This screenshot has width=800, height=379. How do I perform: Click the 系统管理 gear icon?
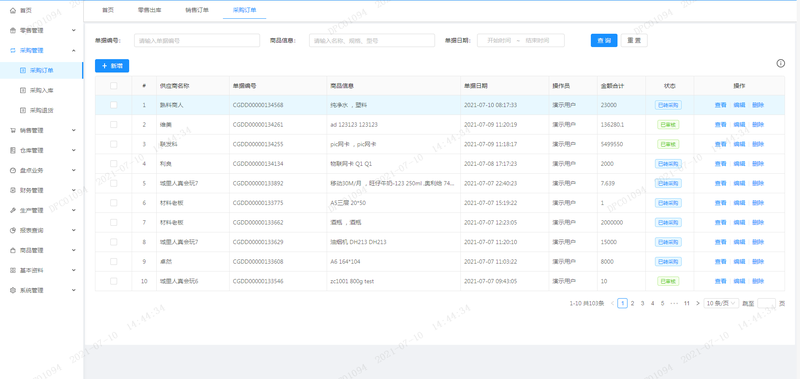pyautogui.click(x=13, y=290)
